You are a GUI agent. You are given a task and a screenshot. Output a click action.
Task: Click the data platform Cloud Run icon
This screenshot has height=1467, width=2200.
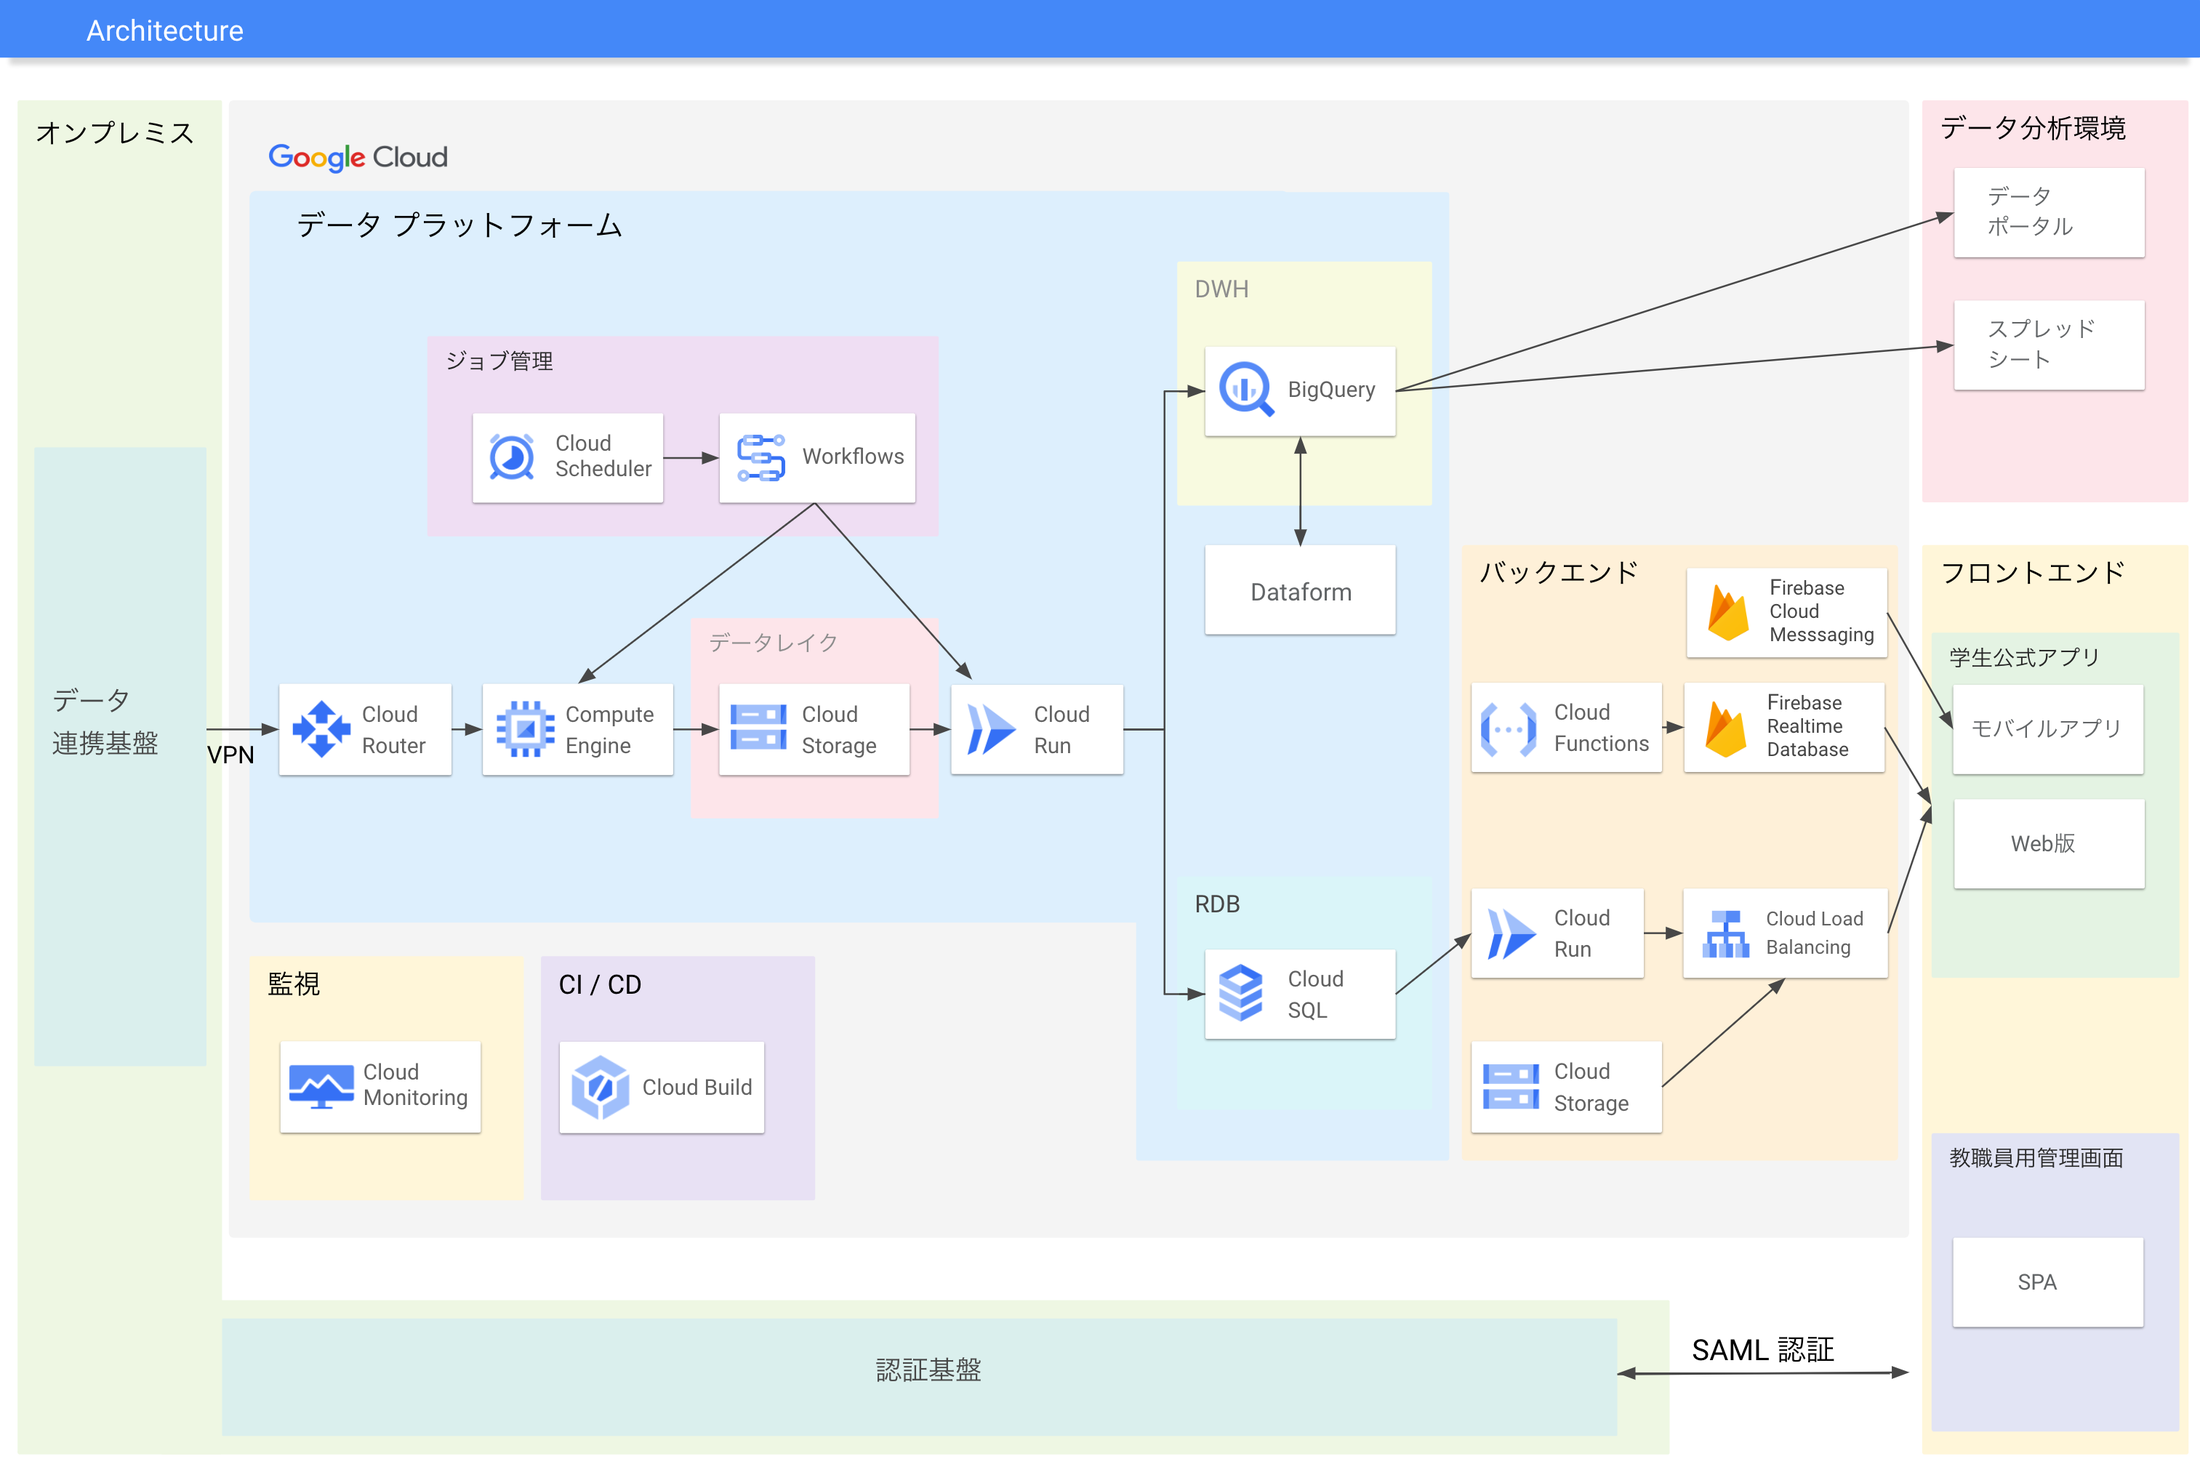click(x=991, y=729)
